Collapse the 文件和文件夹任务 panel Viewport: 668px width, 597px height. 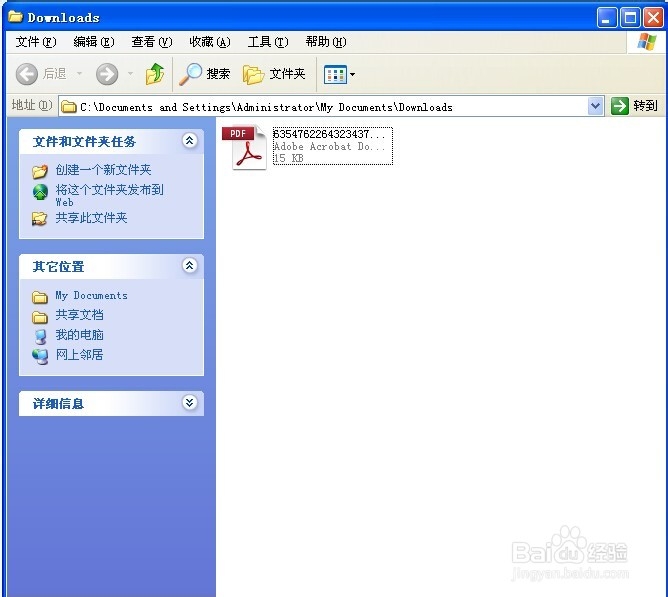click(190, 140)
